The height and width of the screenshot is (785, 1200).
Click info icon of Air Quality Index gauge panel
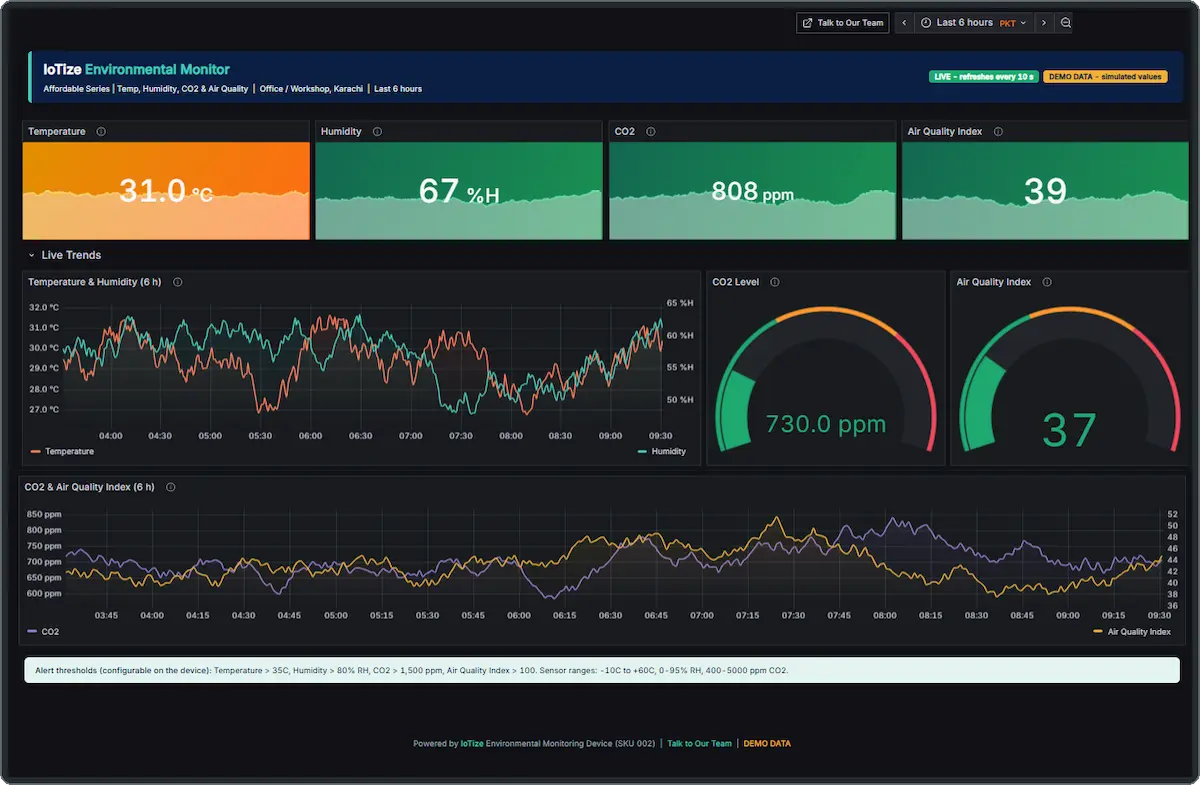pos(1047,282)
